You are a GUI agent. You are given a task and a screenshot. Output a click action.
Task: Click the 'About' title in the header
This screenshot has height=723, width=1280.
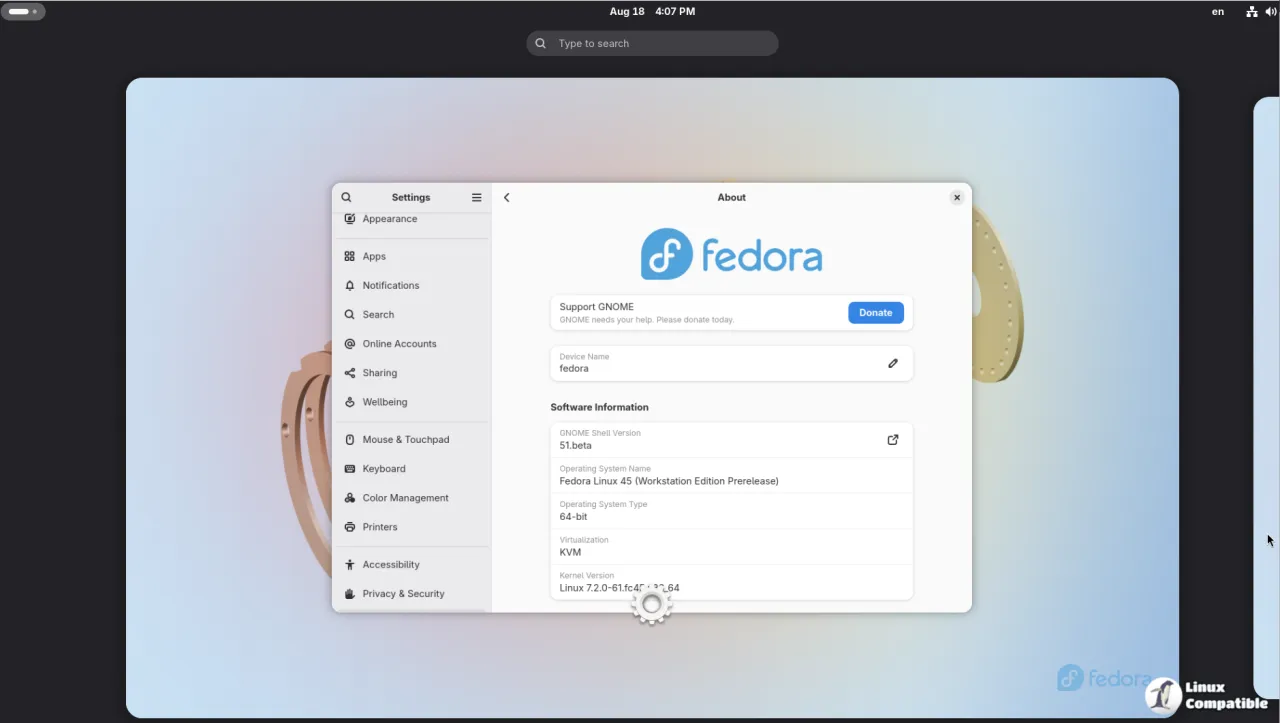pyautogui.click(x=732, y=198)
